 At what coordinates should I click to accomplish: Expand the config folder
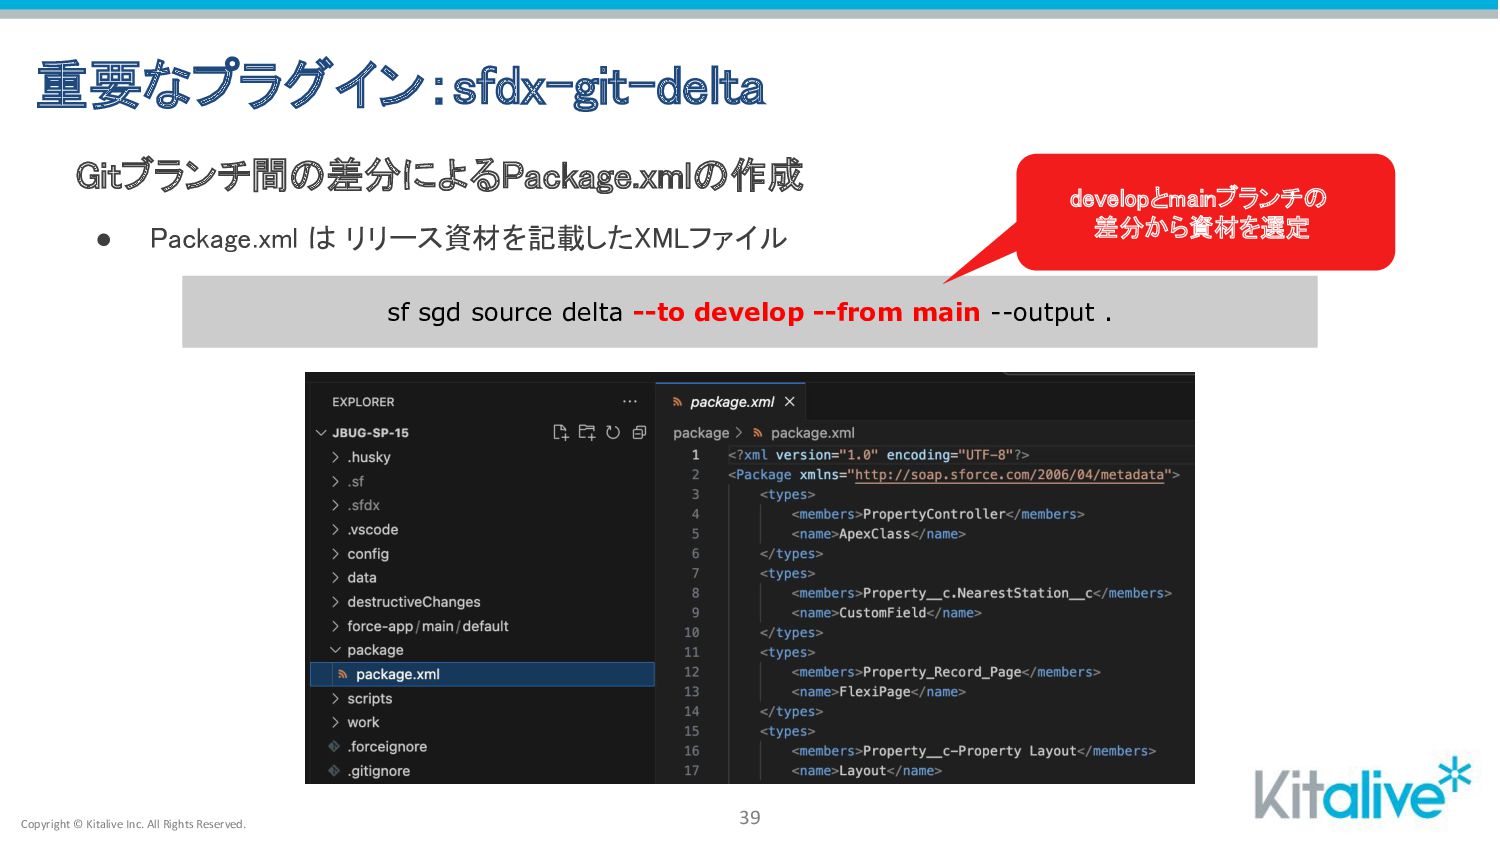pos(336,553)
